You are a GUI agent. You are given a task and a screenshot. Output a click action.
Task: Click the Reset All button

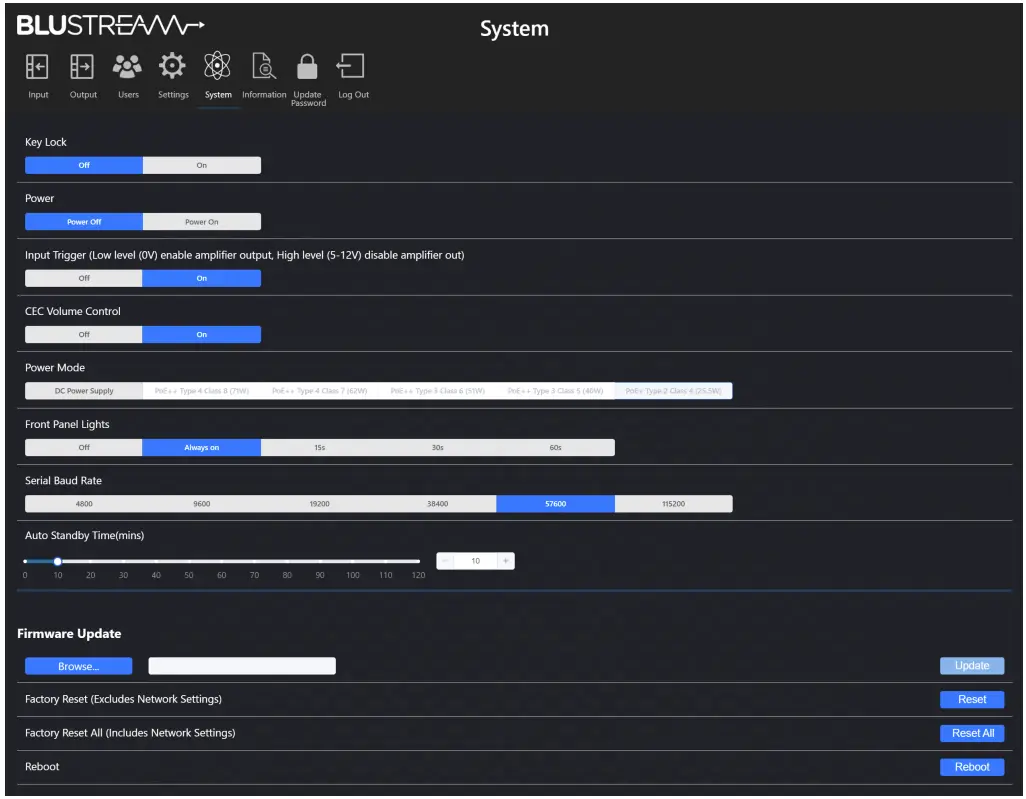click(972, 734)
